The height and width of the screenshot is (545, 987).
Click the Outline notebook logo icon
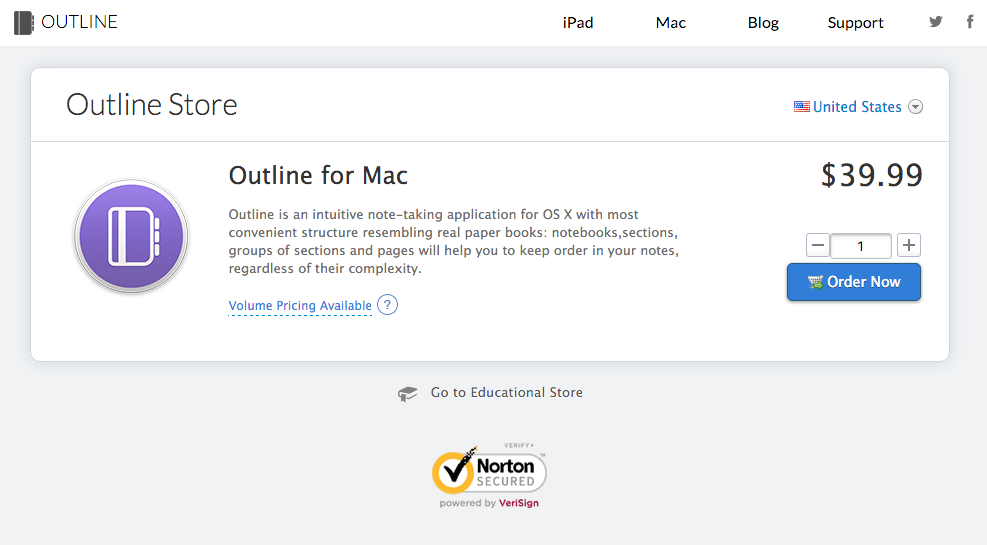(x=23, y=23)
